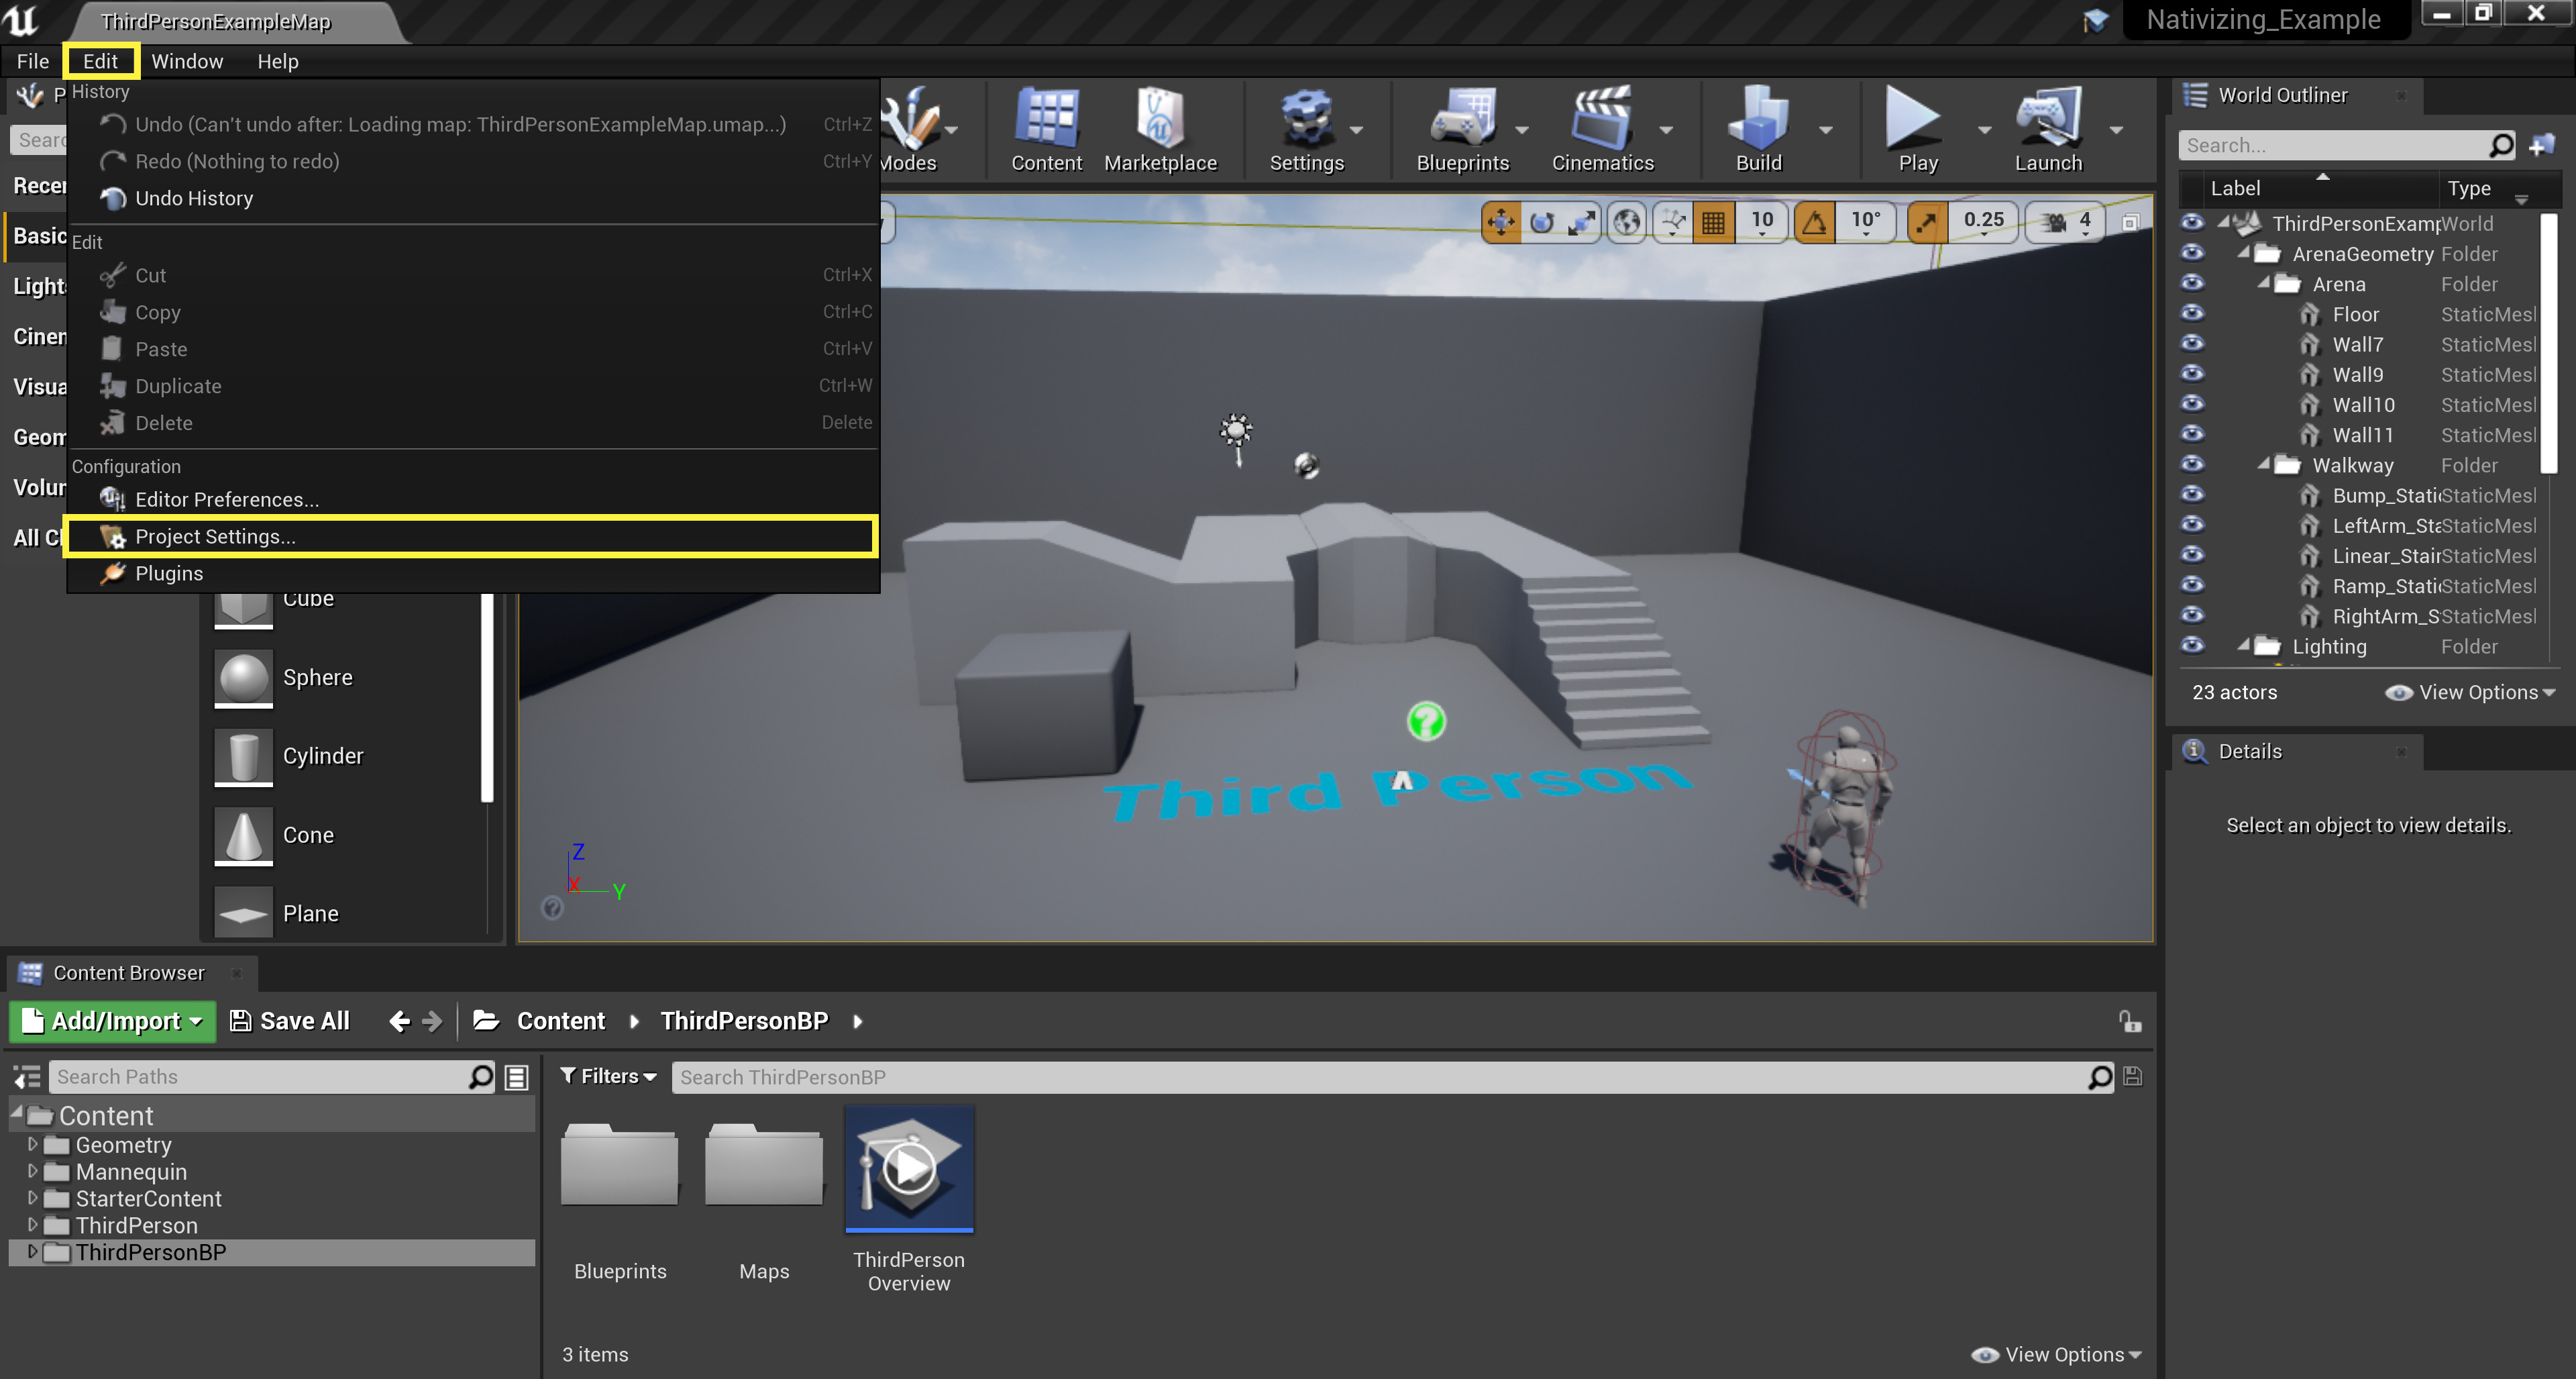The width and height of the screenshot is (2576, 1379).
Task: Open Plugins from the Edit menu
Action: tap(169, 573)
